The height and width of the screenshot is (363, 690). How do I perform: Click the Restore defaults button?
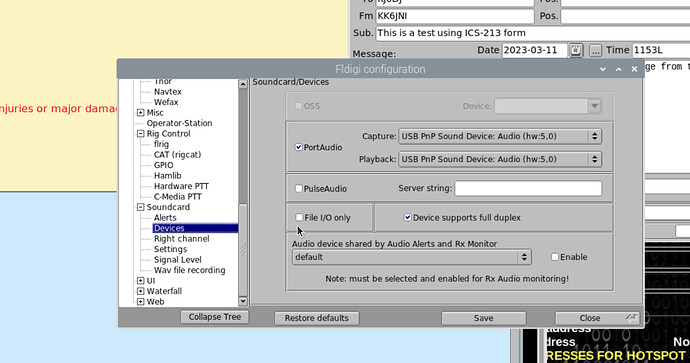click(316, 318)
